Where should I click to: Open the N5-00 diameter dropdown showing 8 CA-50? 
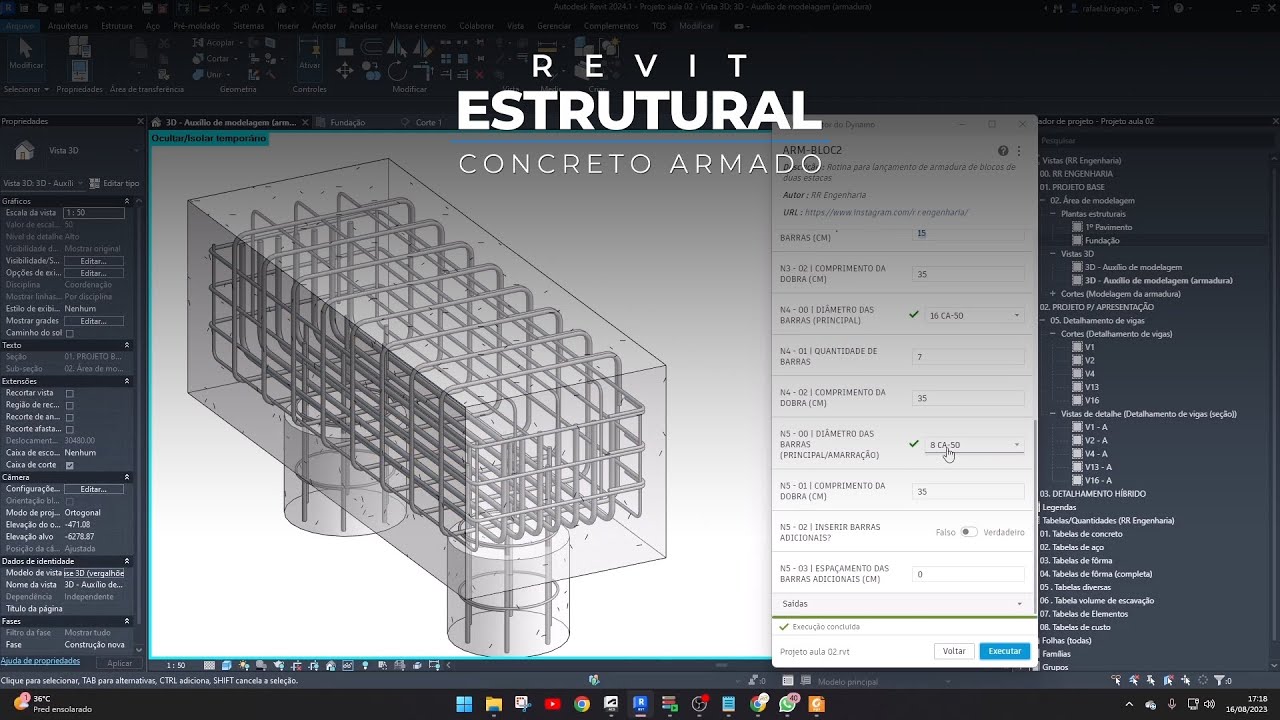(x=974, y=445)
